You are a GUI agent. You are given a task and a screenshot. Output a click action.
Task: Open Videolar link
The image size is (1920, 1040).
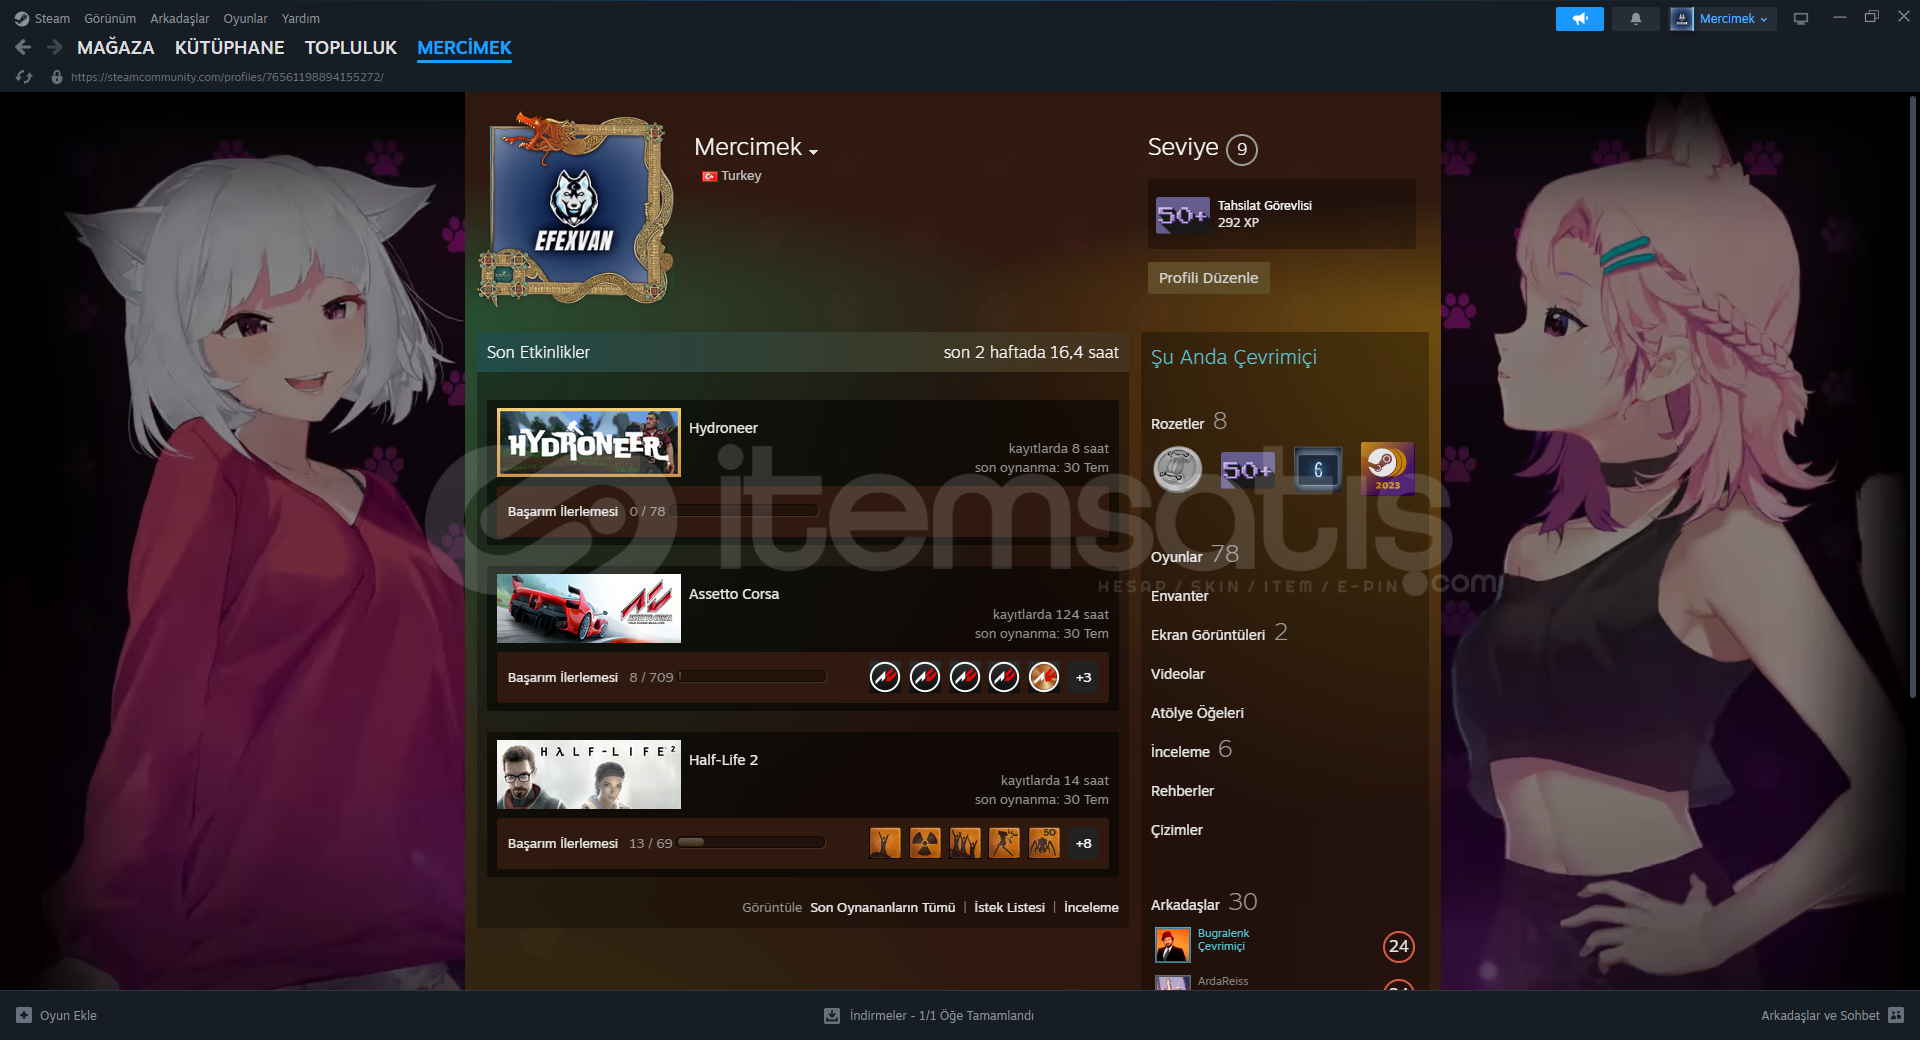(x=1177, y=674)
